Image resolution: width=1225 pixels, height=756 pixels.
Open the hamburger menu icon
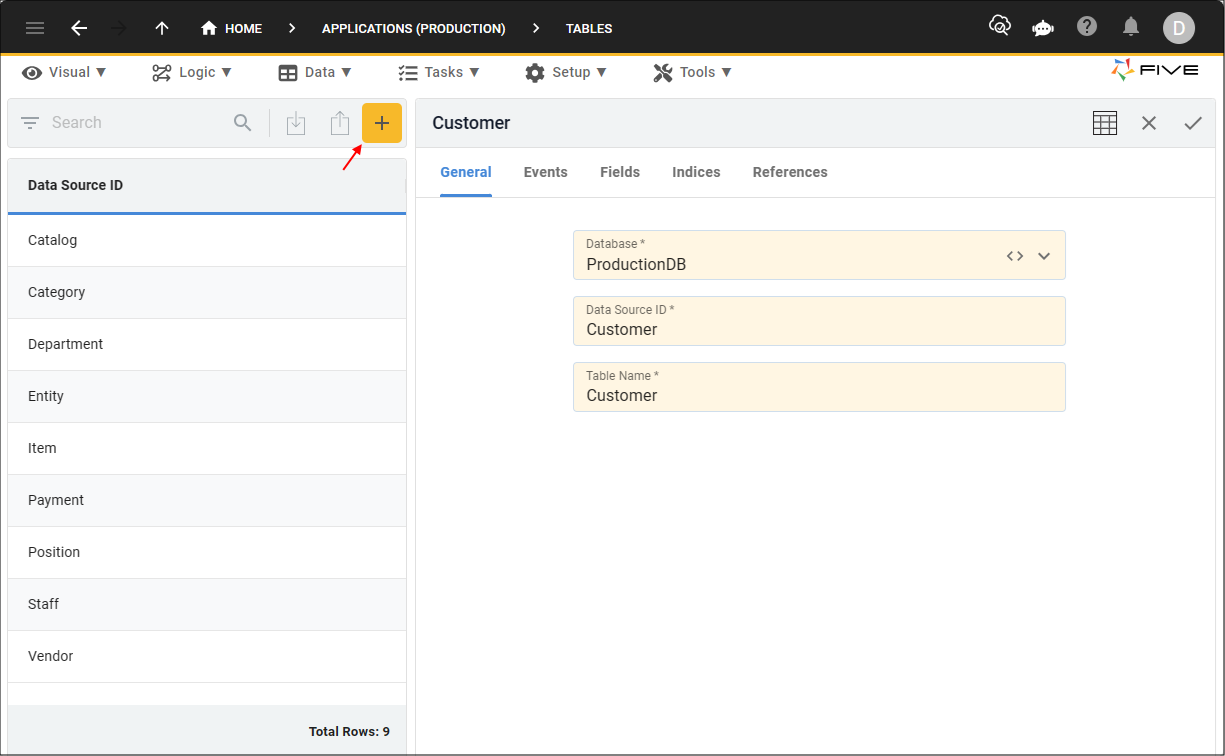point(35,28)
